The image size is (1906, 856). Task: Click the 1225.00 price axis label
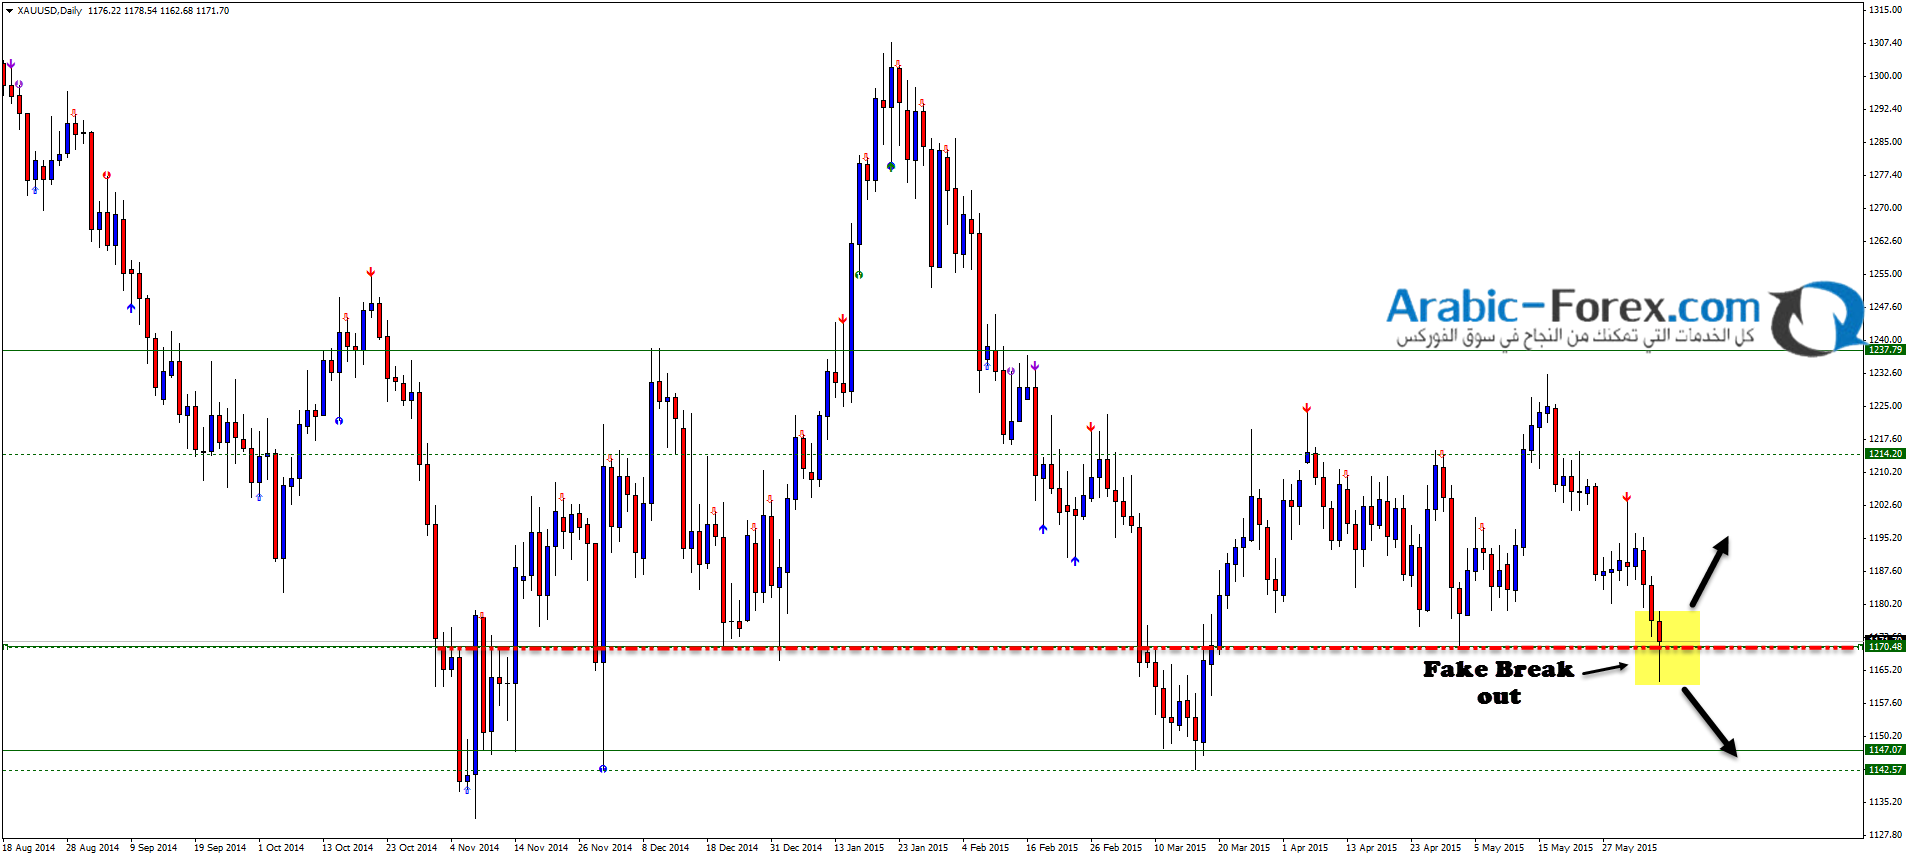(1885, 406)
